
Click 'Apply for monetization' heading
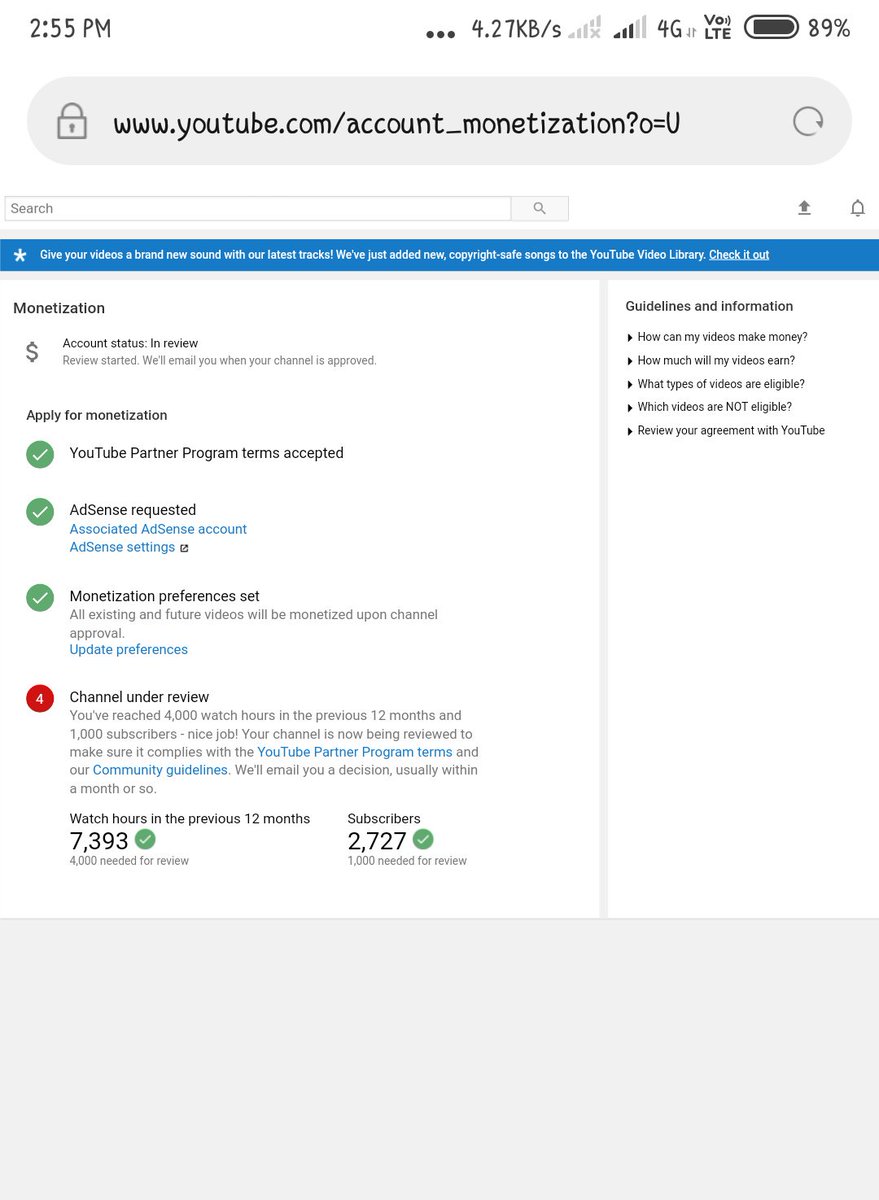(x=97, y=415)
